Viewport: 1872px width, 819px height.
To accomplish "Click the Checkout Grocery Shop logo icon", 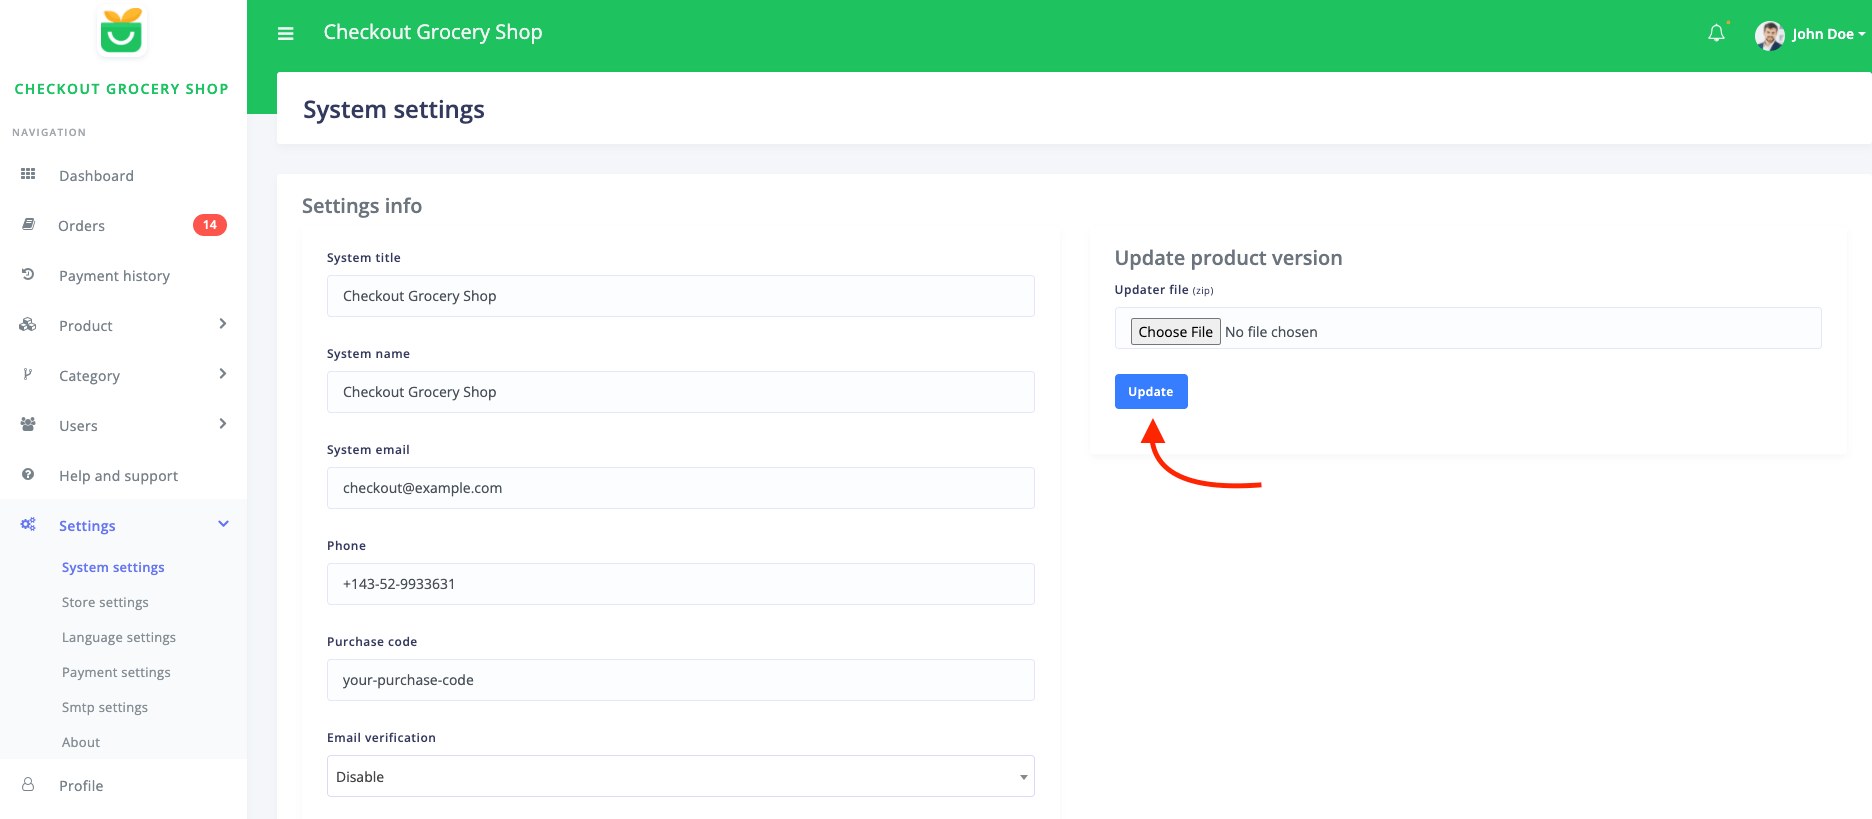I will coord(122,31).
